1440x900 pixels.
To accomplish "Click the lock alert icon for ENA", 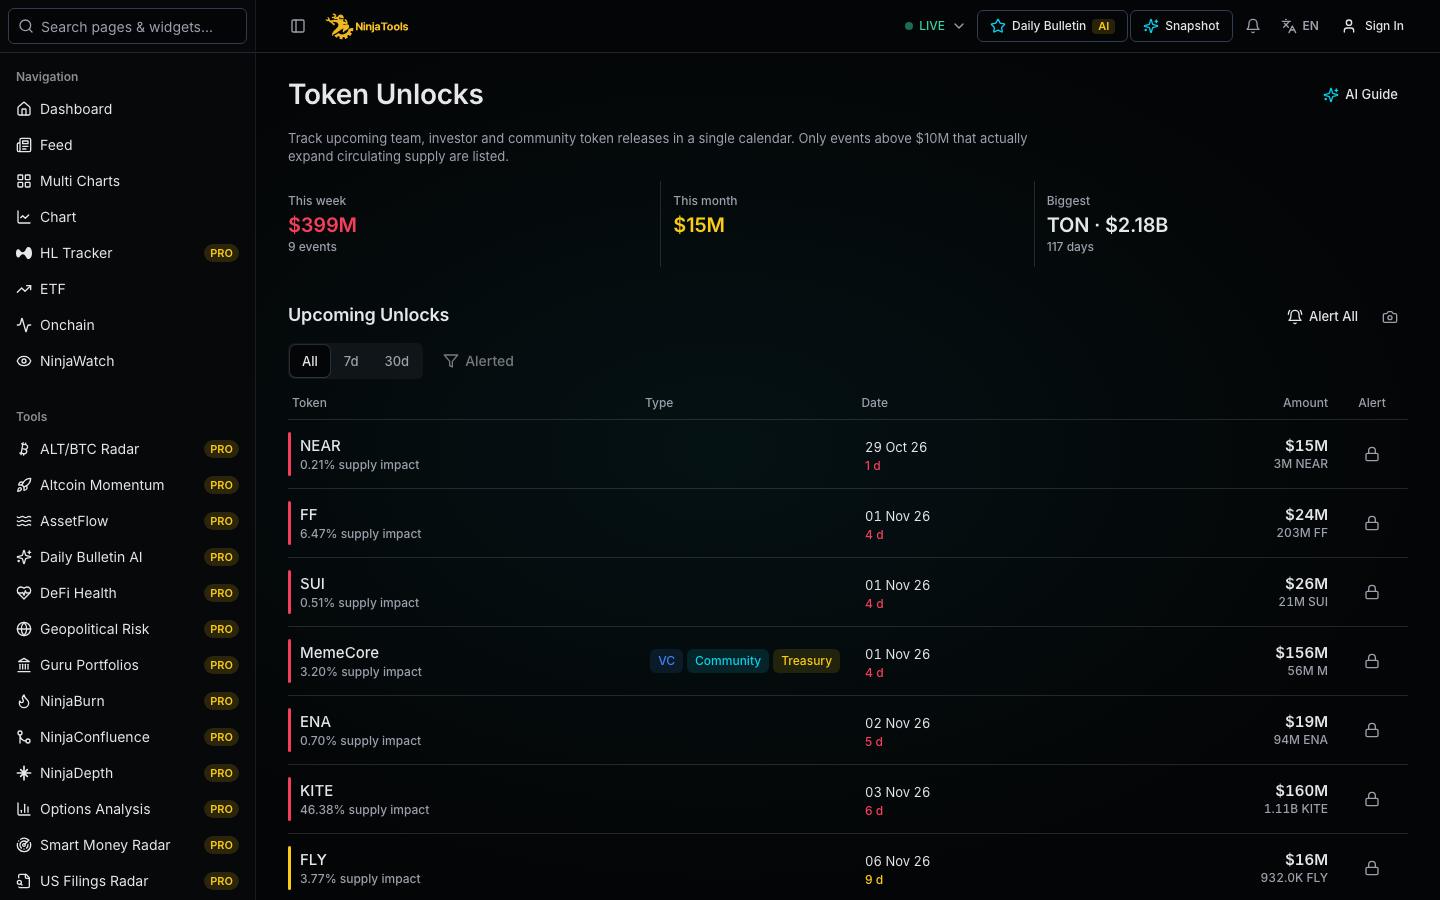I will click(x=1372, y=730).
